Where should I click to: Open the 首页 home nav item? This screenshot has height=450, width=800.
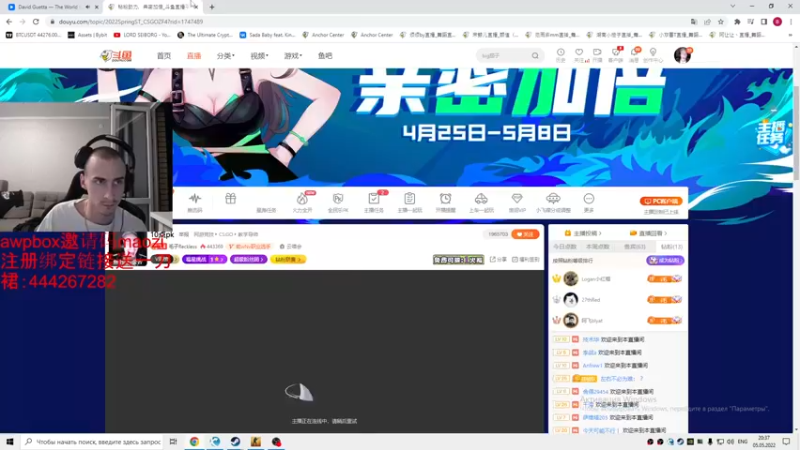tap(164, 56)
